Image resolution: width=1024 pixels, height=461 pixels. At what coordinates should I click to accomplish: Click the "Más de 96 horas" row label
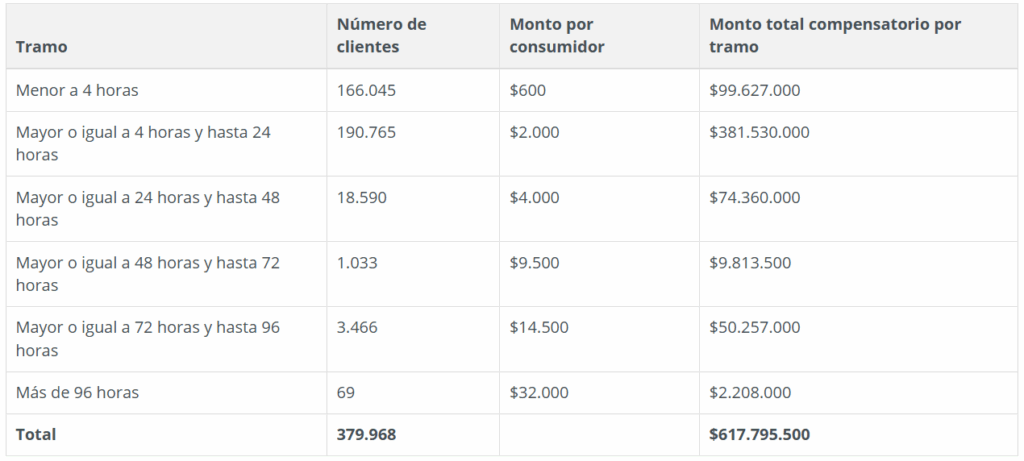(x=77, y=393)
